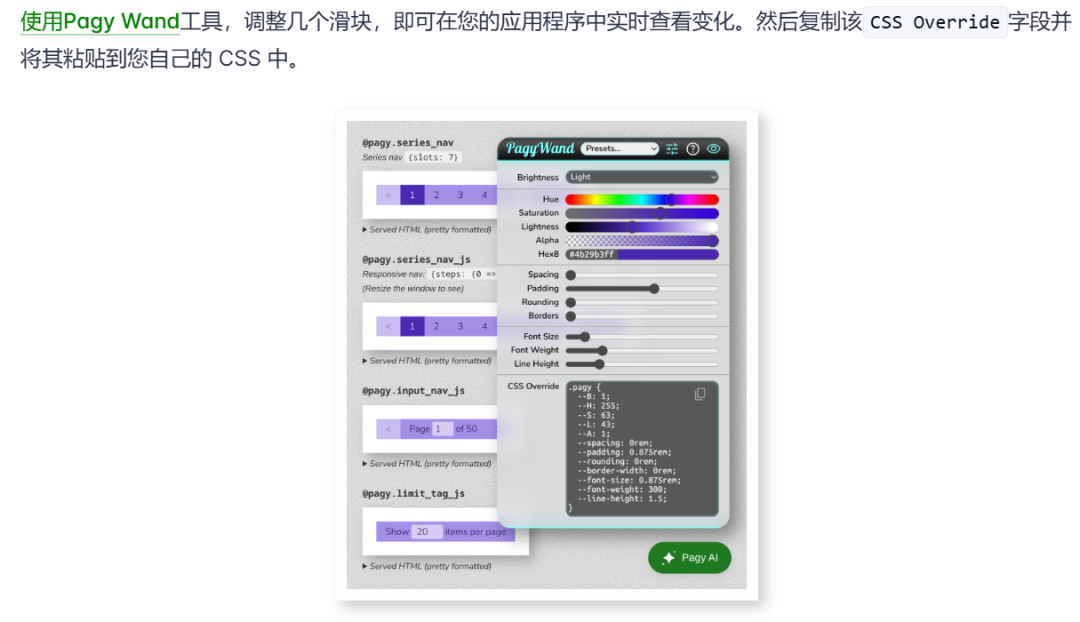Click the "of 50" text in input nav
1080x622 pixels.
click(x=466, y=428)
